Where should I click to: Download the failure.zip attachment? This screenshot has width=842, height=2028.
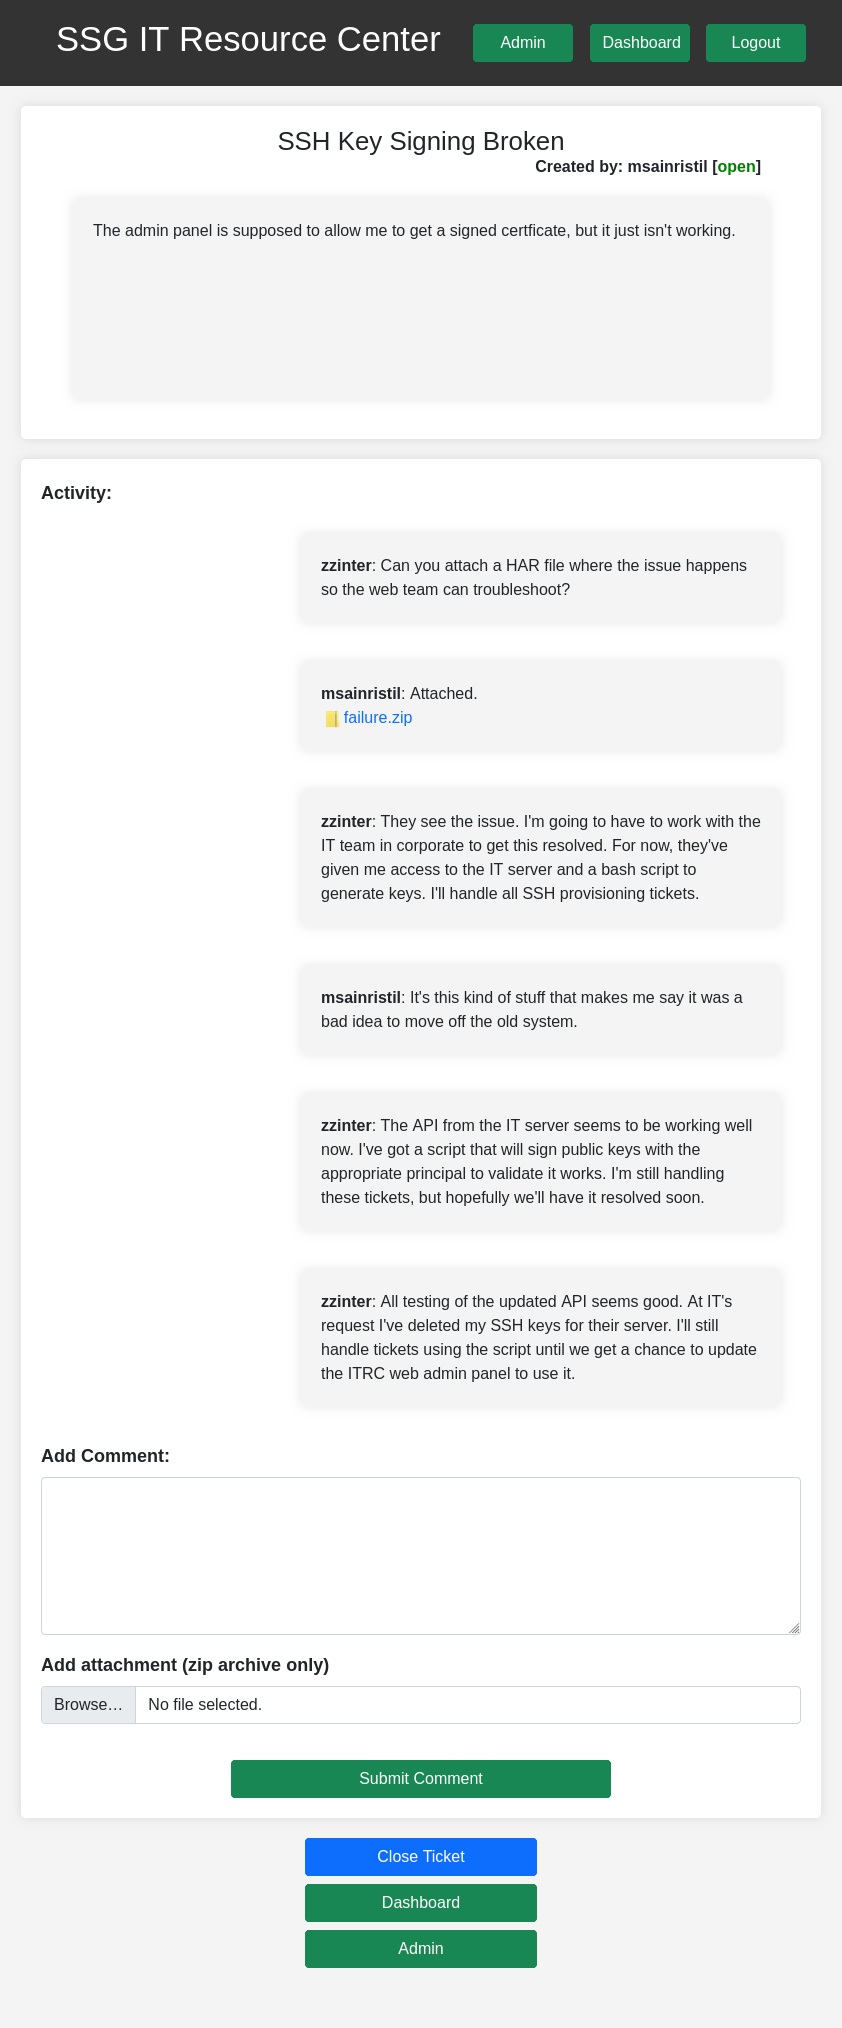pos(377,718)
